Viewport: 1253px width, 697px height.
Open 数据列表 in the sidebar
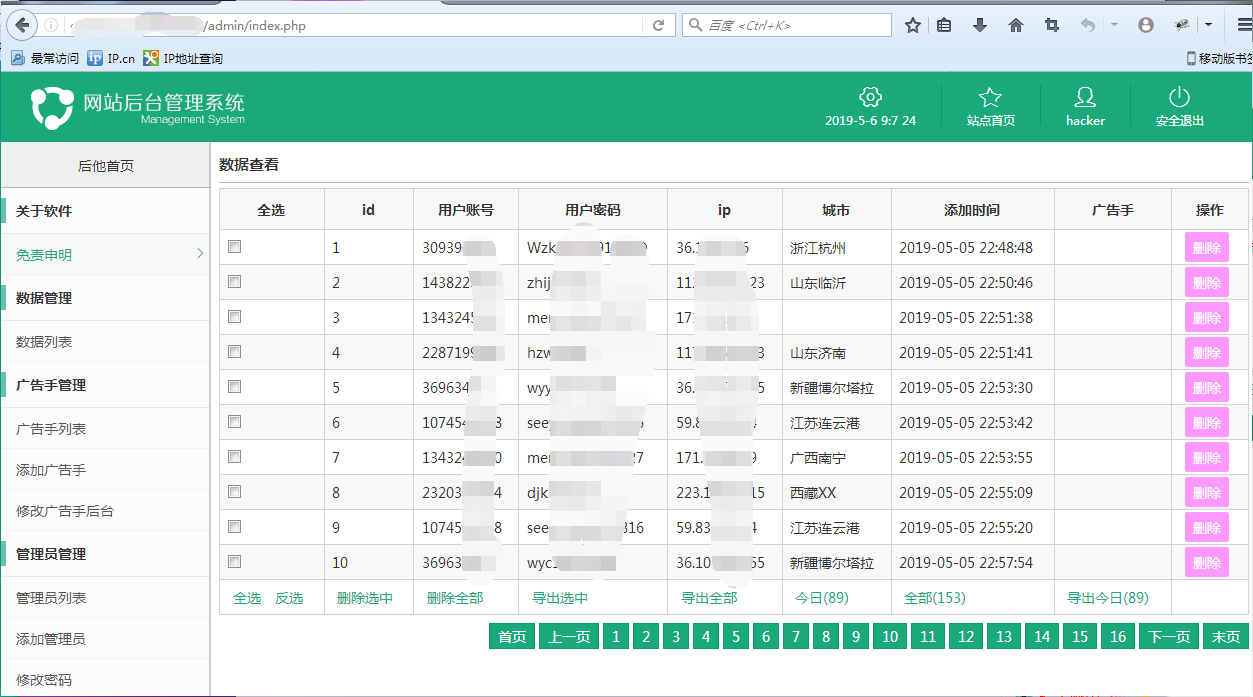pos(44,342)
